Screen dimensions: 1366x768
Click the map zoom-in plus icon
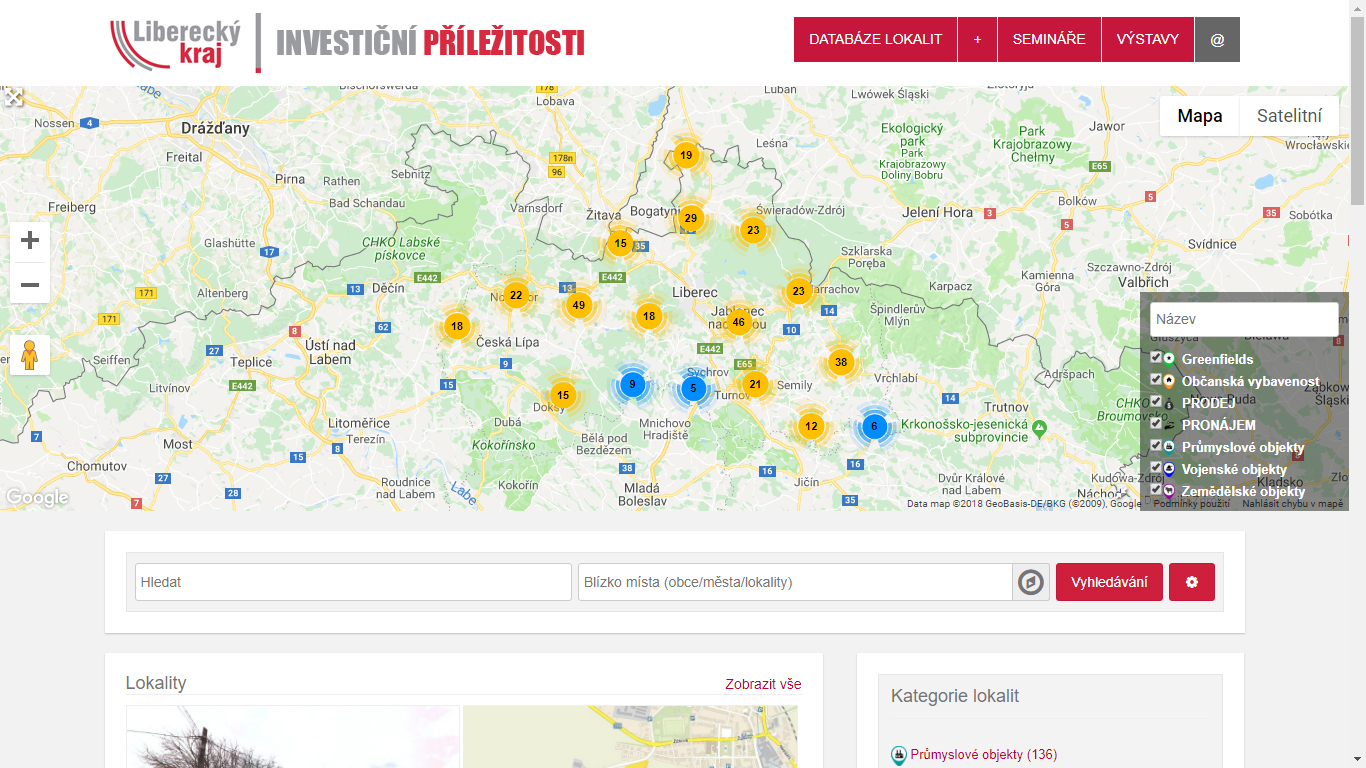(x=30, y=241)
